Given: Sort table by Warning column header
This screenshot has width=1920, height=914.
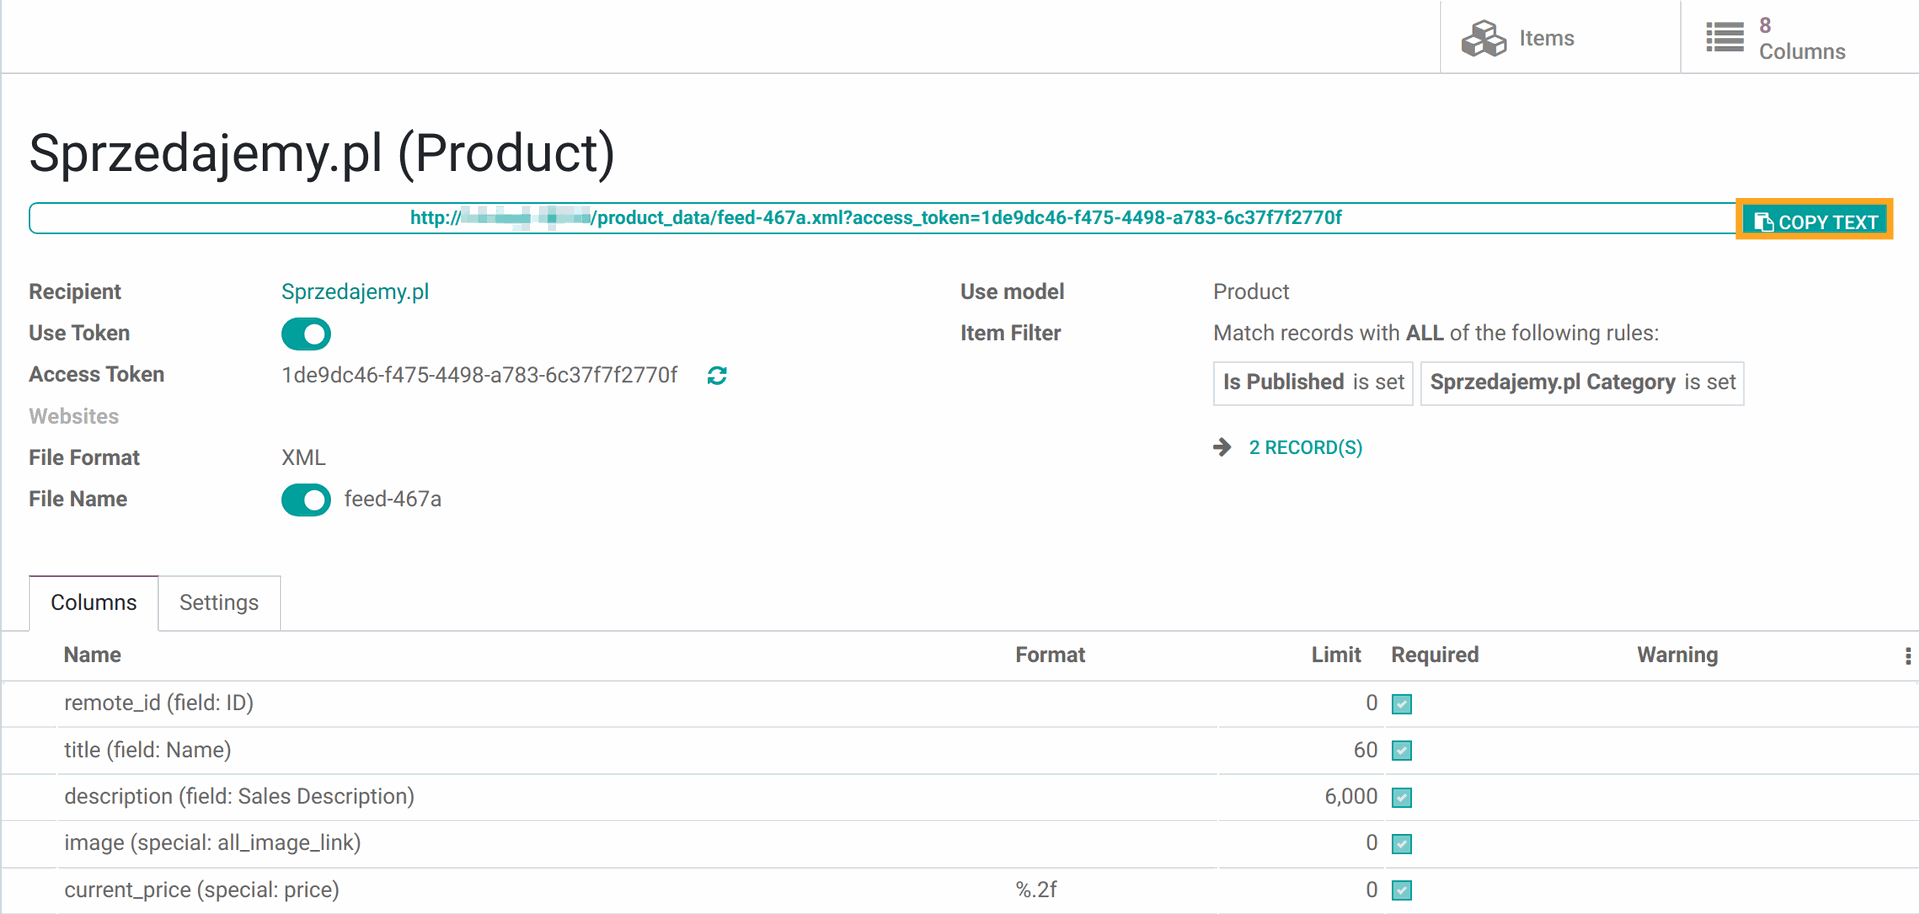Looking at the screenshot, I should pos(1677,655).
